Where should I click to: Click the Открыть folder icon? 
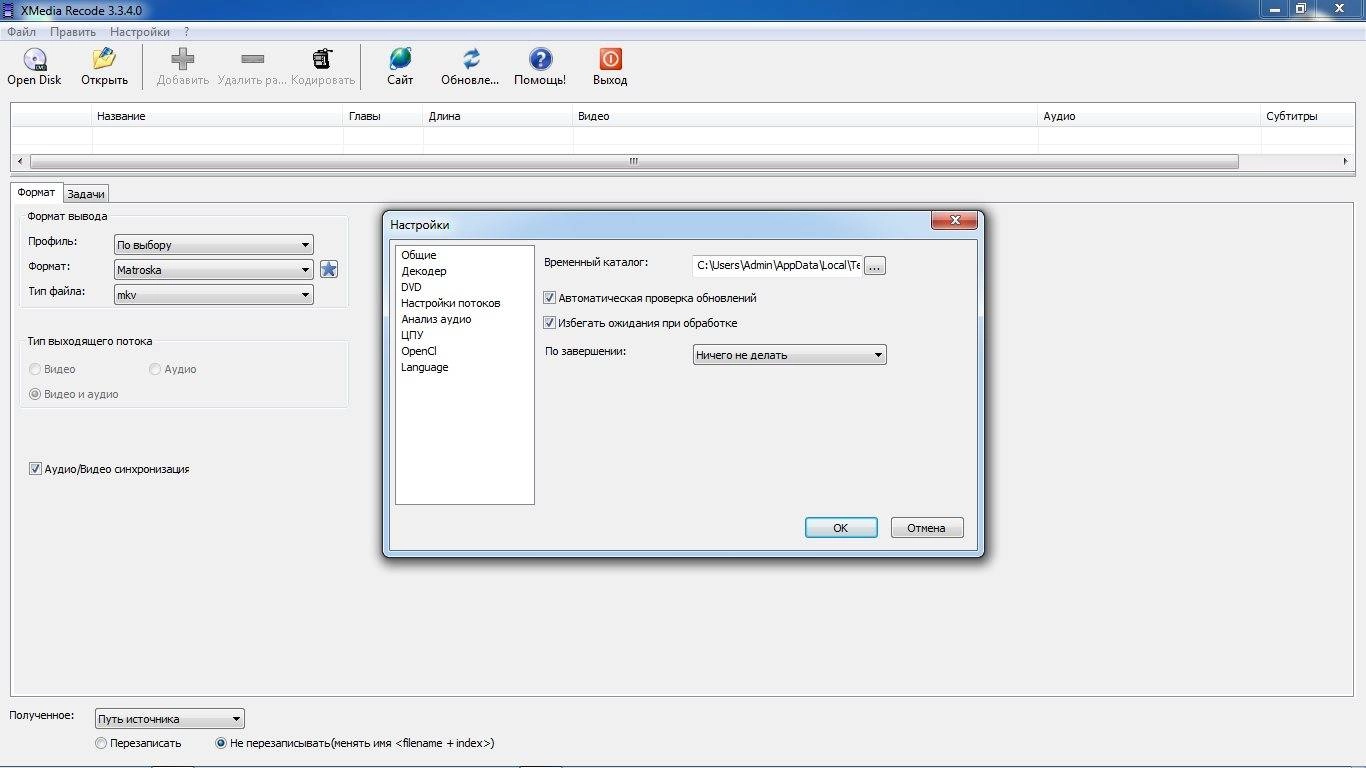(104, 59)
